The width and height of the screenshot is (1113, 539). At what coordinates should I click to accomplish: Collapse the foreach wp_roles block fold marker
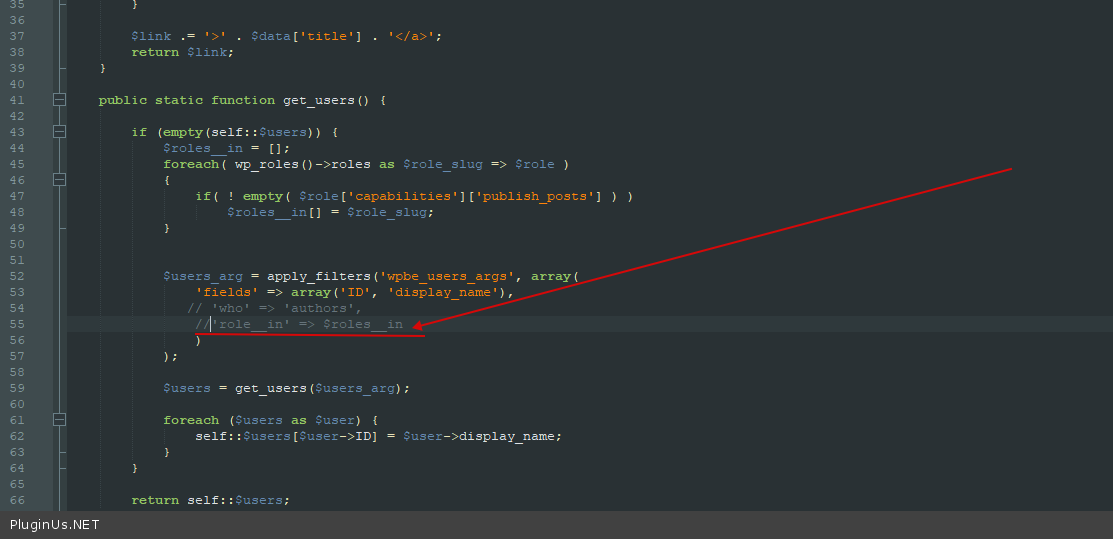(x=59, y=180)
